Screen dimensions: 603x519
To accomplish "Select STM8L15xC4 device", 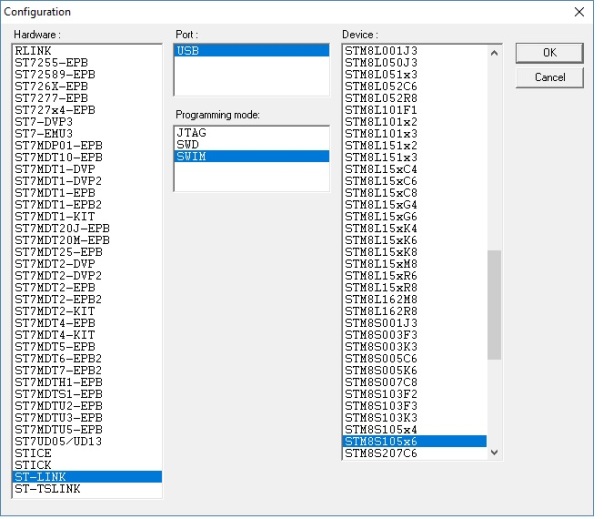I will click(x=415, y=169).
